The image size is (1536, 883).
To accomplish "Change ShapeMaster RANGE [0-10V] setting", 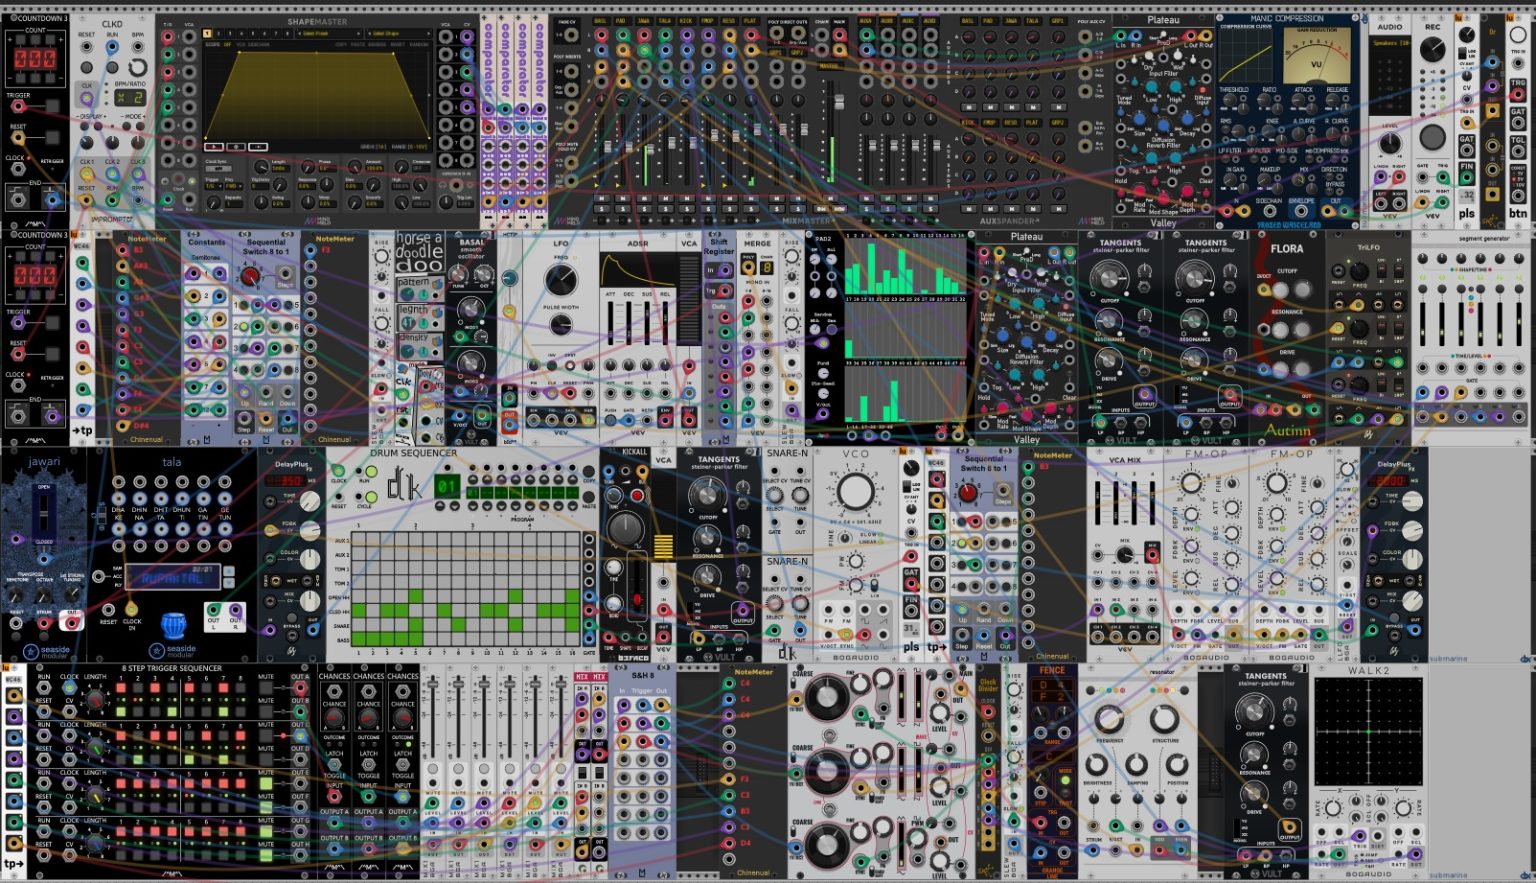I will [410, 147].
